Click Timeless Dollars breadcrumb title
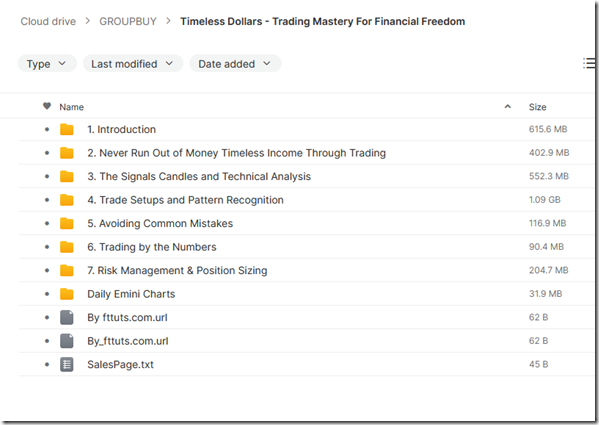 [x=323, y=21]
